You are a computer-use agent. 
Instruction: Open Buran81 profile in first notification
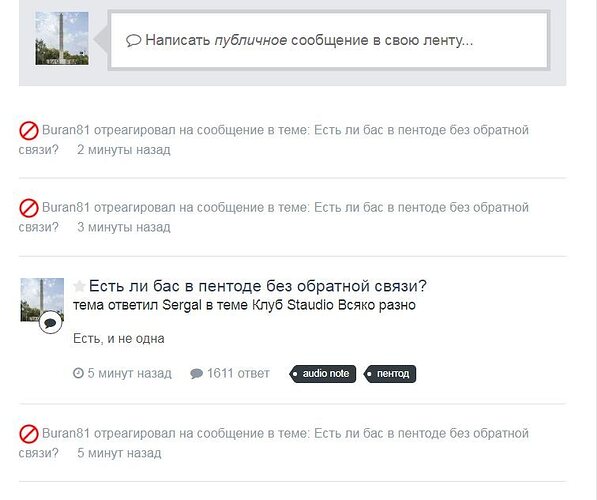pyautogui.click(x=66, y=130)
